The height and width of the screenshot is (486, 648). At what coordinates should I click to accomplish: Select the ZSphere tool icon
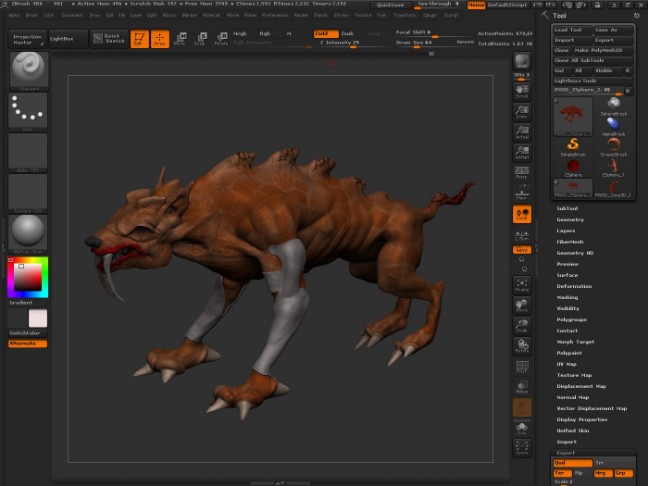(x=573, y=167)
